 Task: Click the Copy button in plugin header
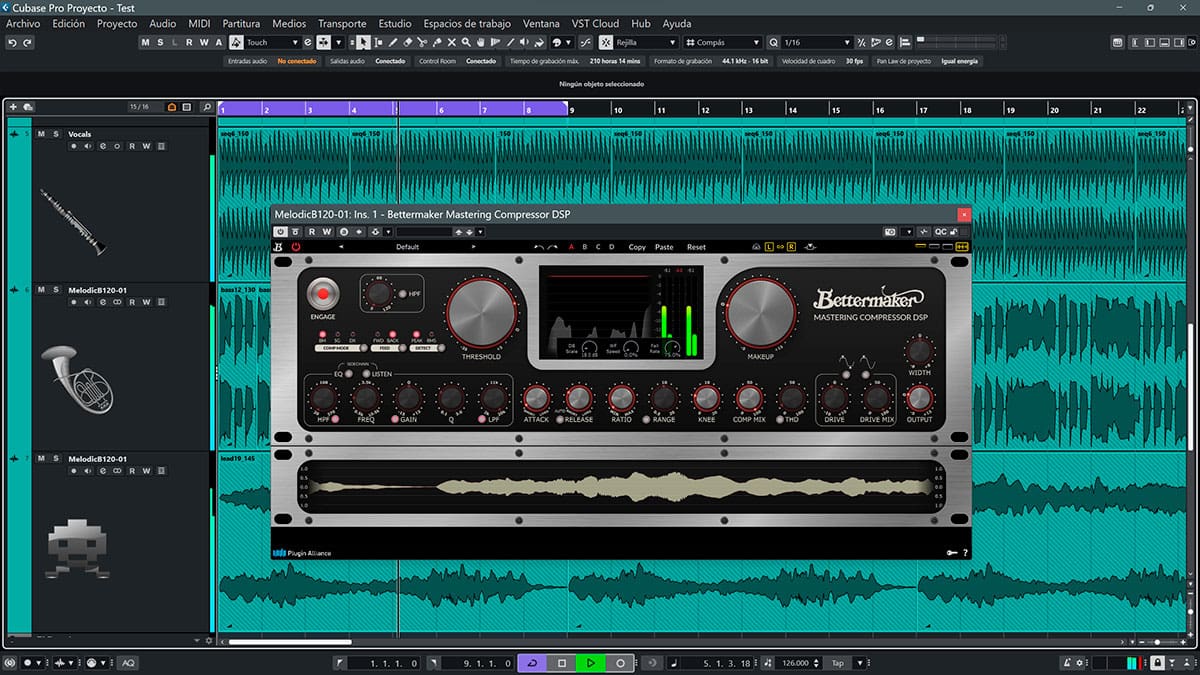tap(637, 247)
